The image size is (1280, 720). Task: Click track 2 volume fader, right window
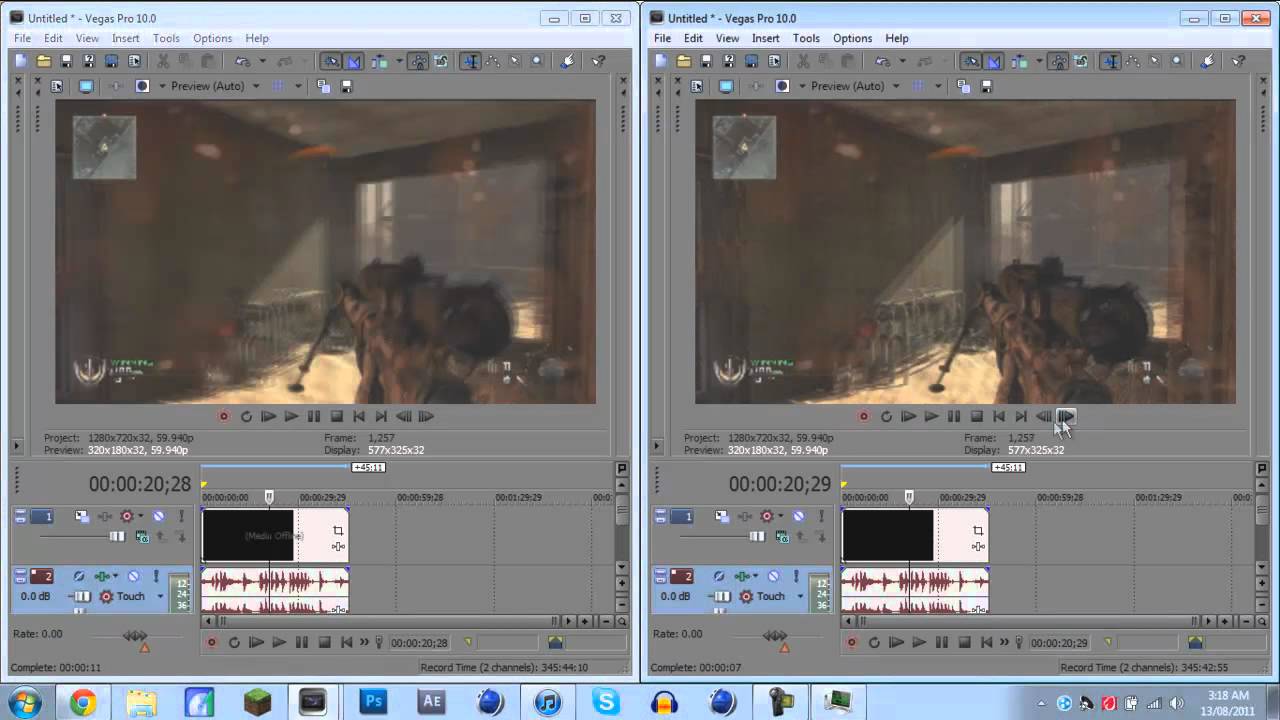point(721,597)
